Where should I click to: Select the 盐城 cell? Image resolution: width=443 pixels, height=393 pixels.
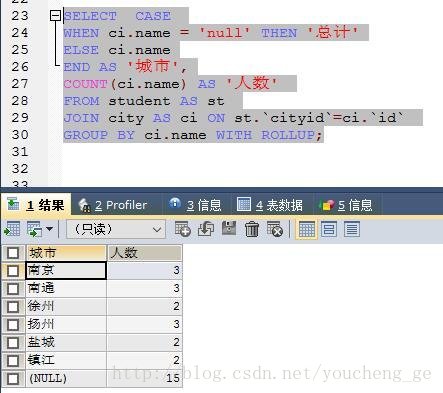[66, 342]
